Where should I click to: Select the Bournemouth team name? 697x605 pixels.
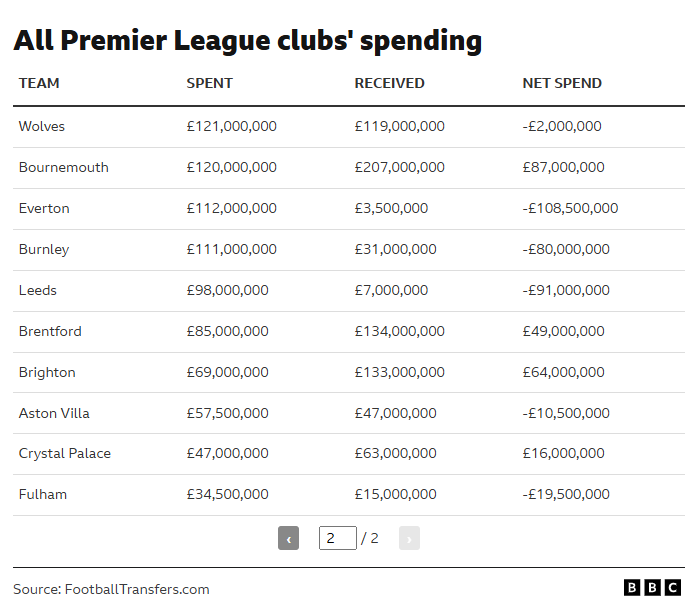pos(64,167)
